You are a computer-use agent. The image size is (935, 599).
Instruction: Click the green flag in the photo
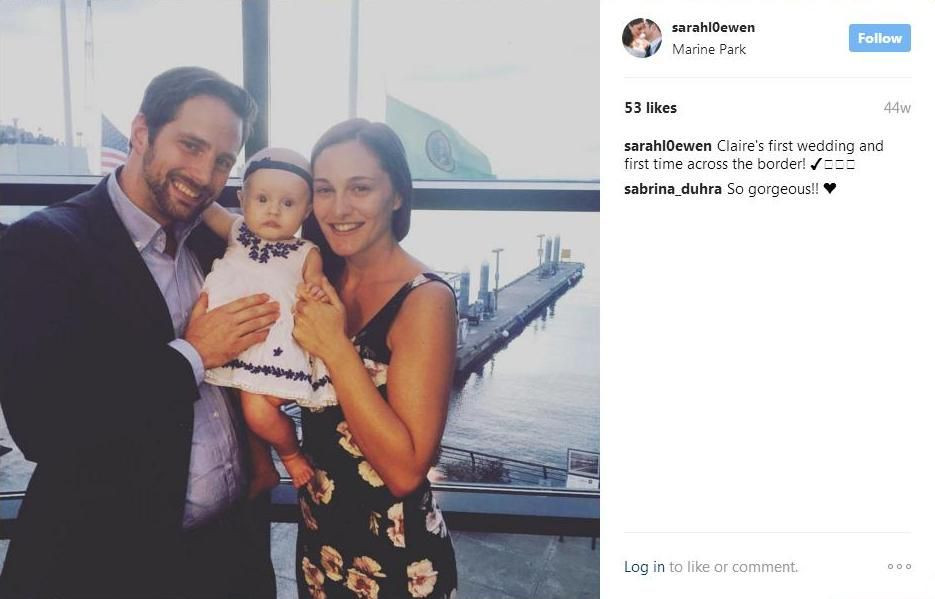tap(437, 142)
